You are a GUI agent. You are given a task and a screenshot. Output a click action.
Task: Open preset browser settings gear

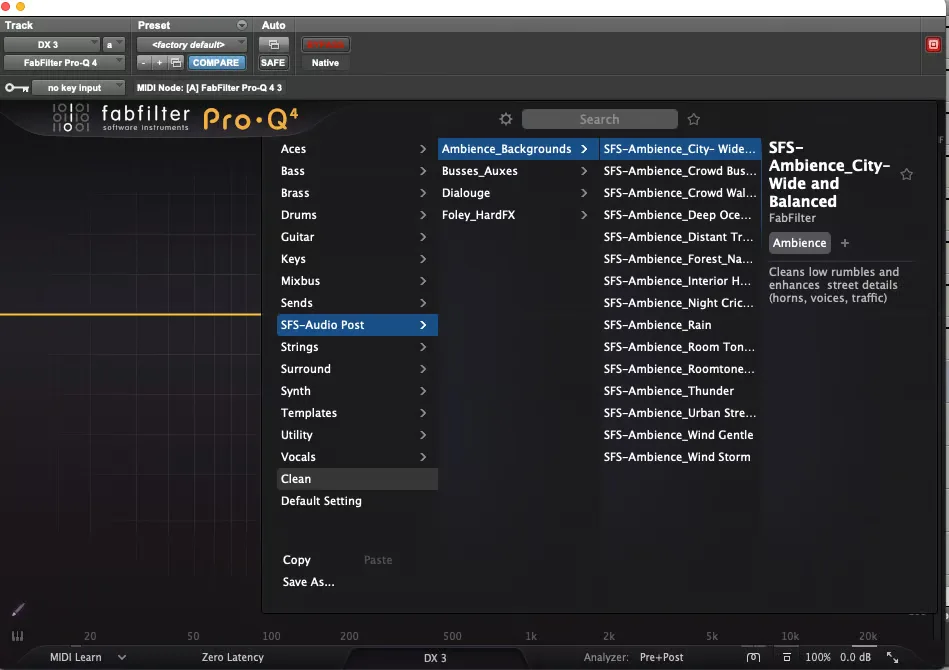506,119
